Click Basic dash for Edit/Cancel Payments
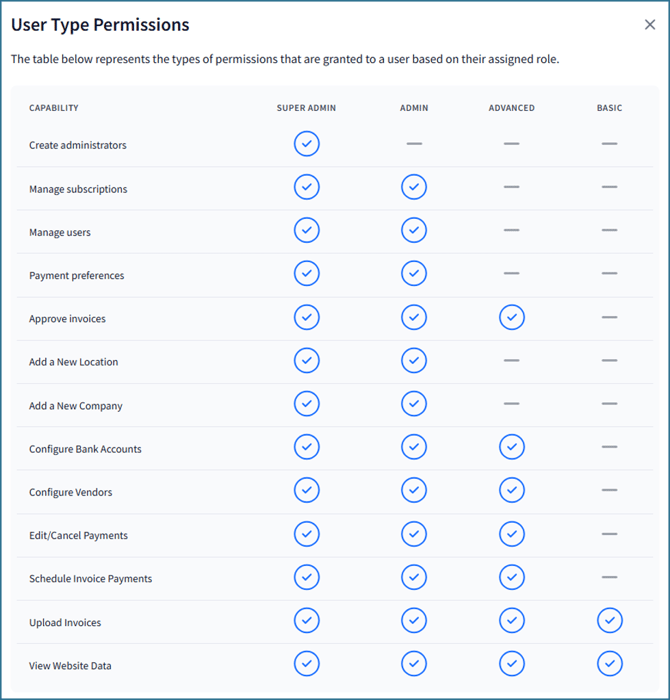 609,534
